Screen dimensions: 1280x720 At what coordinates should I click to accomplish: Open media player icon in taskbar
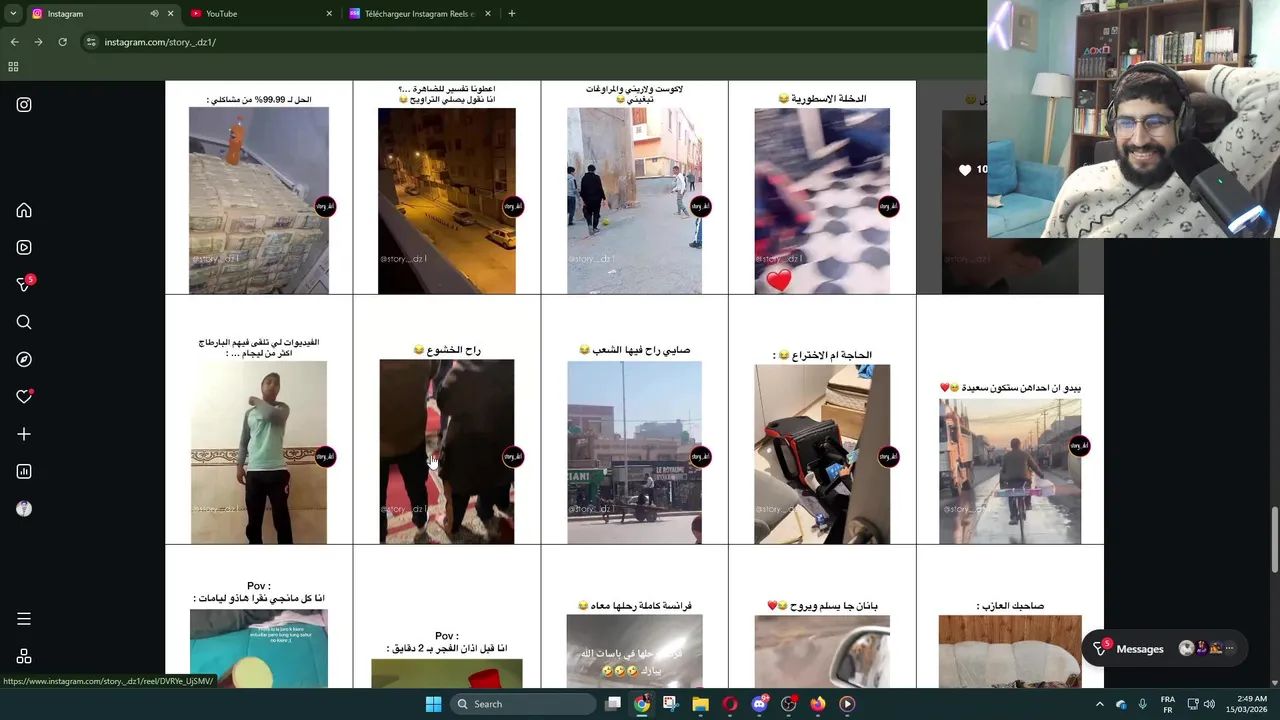coord(847,704)
